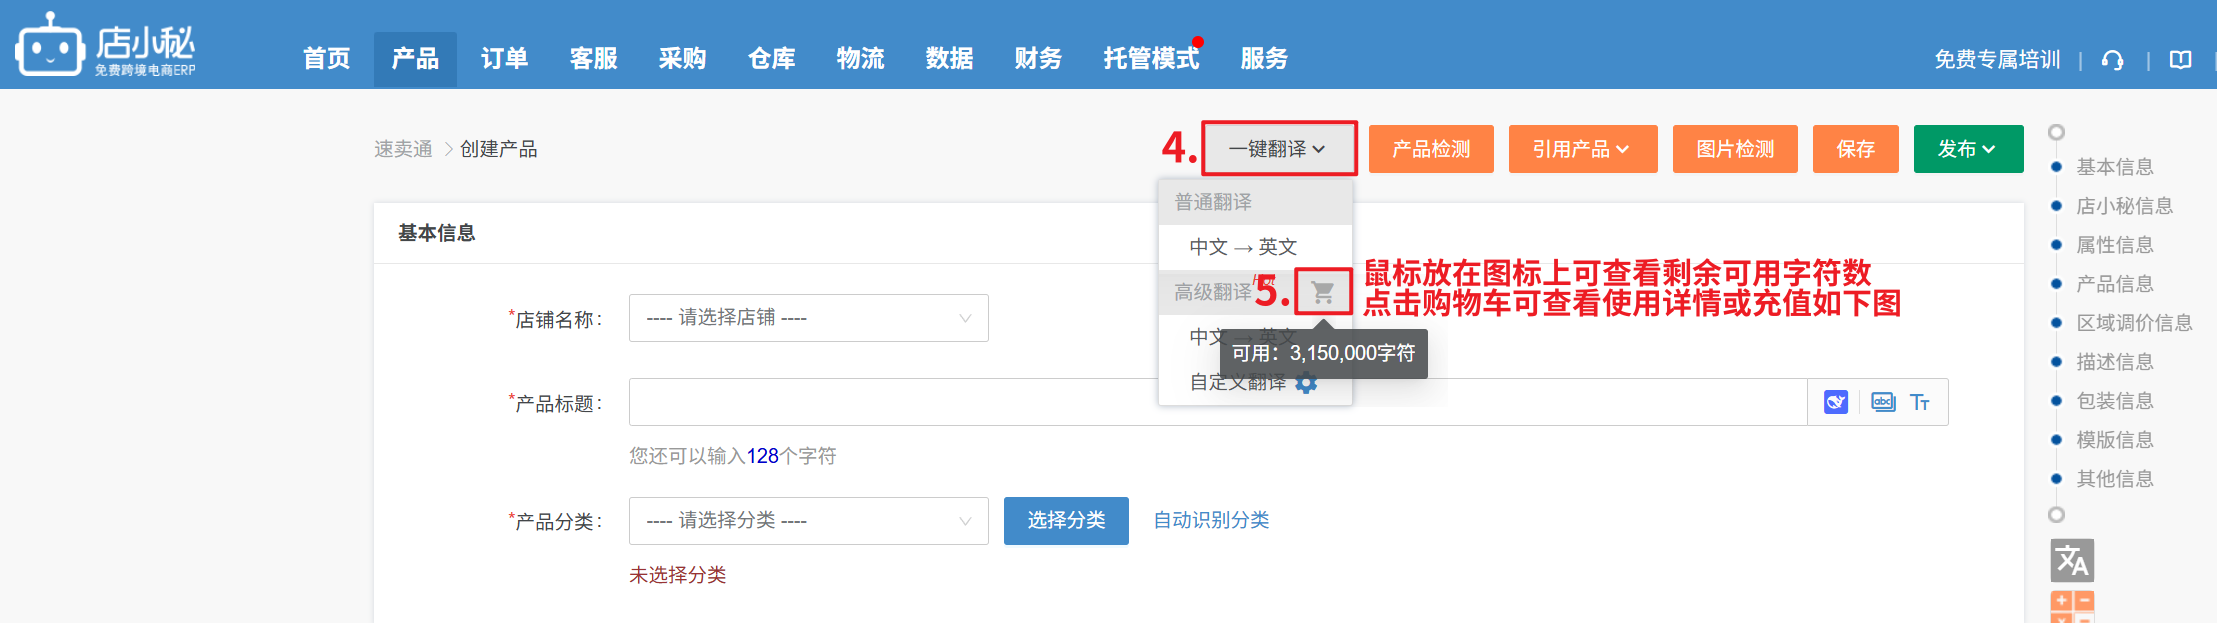Viewport: 2217px width, 623px height.
Task: Open 订单 in the top navigation
Action: coord(504,59)
